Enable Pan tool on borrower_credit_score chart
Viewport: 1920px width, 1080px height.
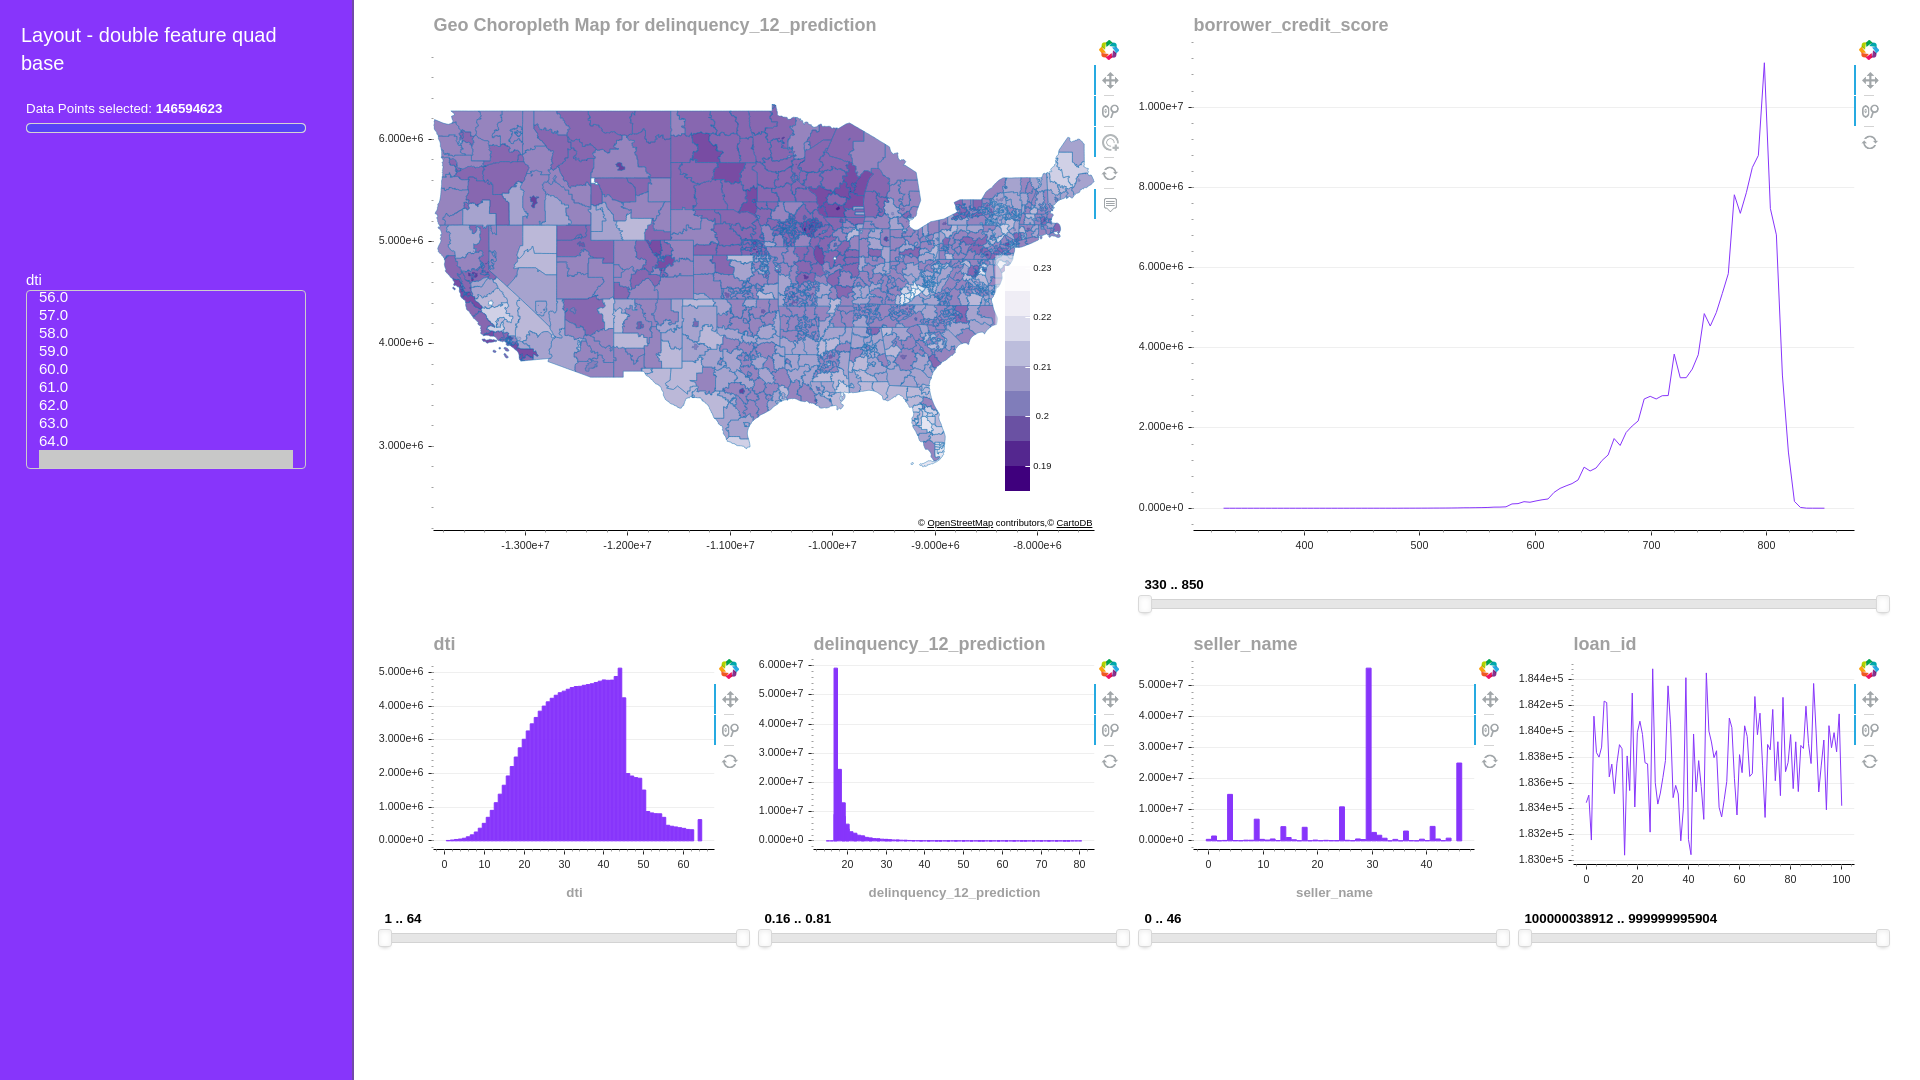point(1870,81)
